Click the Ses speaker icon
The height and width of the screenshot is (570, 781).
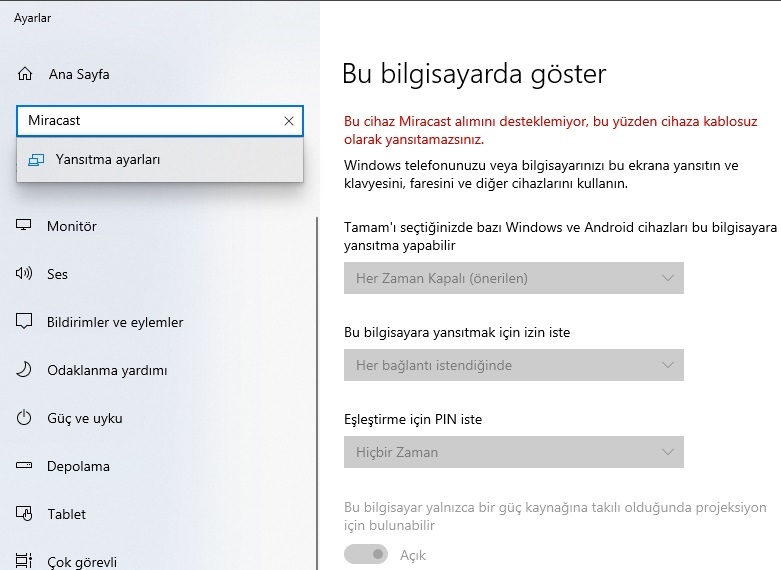point(23,273)
